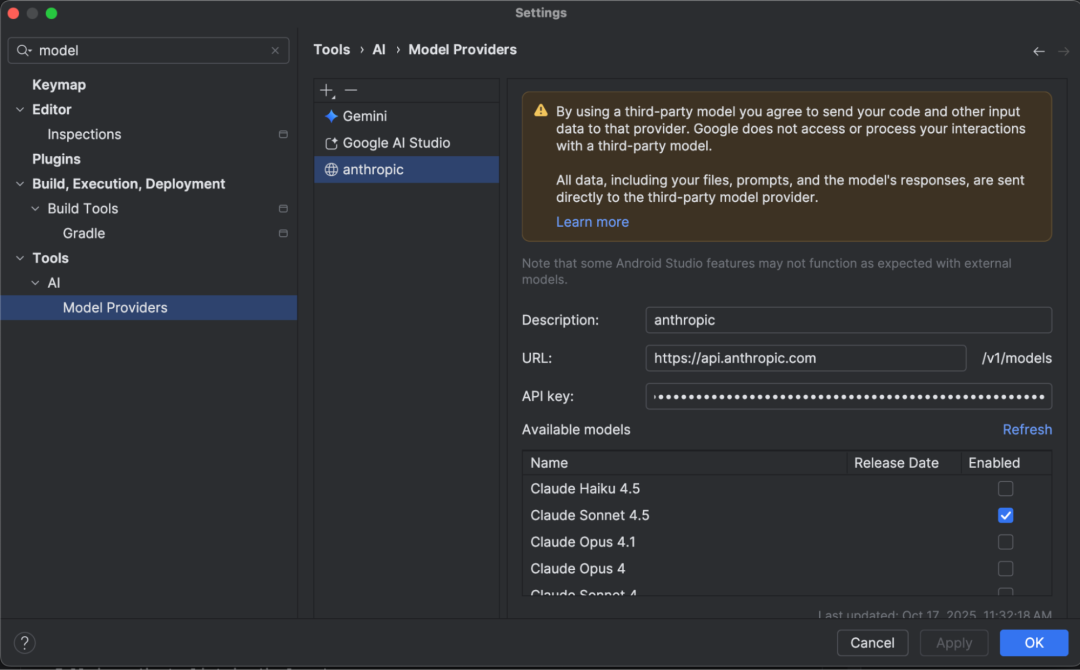Open the Keymap settings page
This screenshot has height=670, width=1080.
click(x=59, y=85)
